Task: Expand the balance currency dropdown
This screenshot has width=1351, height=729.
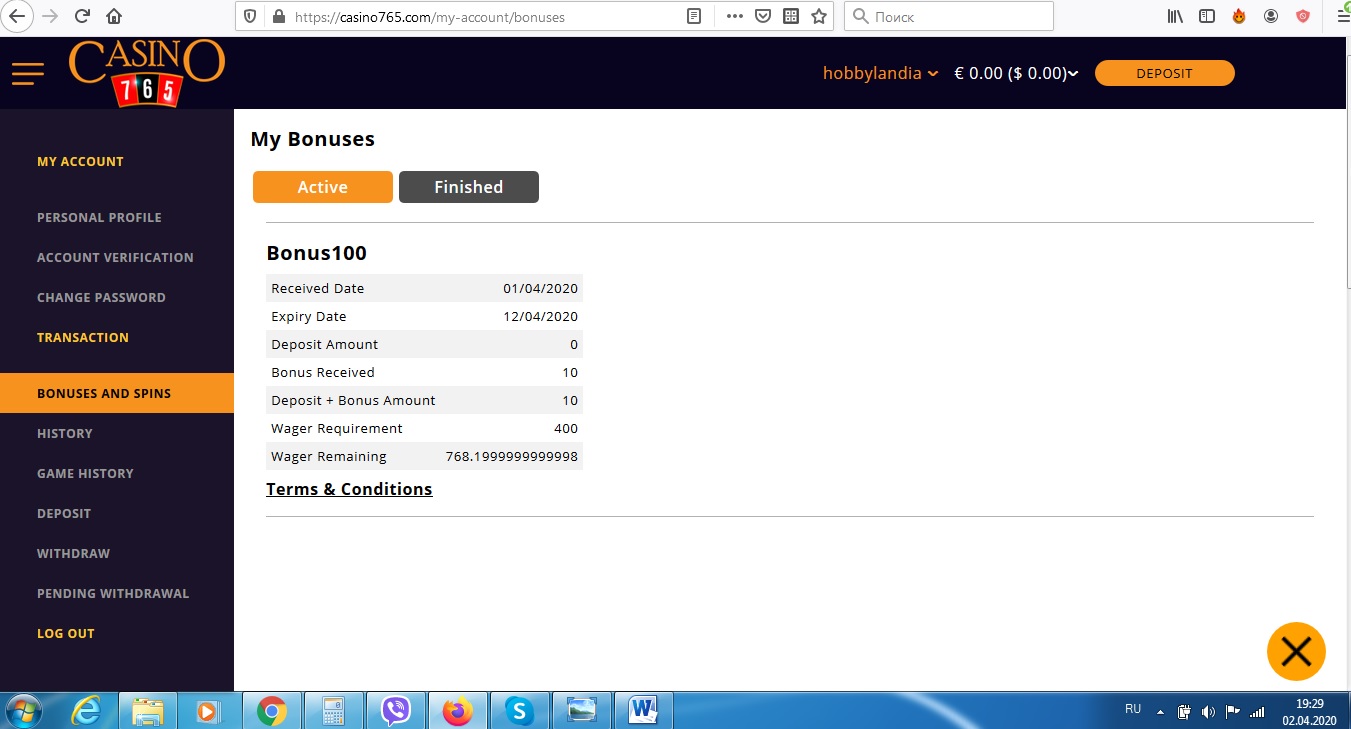Action: coord(1016,73)
